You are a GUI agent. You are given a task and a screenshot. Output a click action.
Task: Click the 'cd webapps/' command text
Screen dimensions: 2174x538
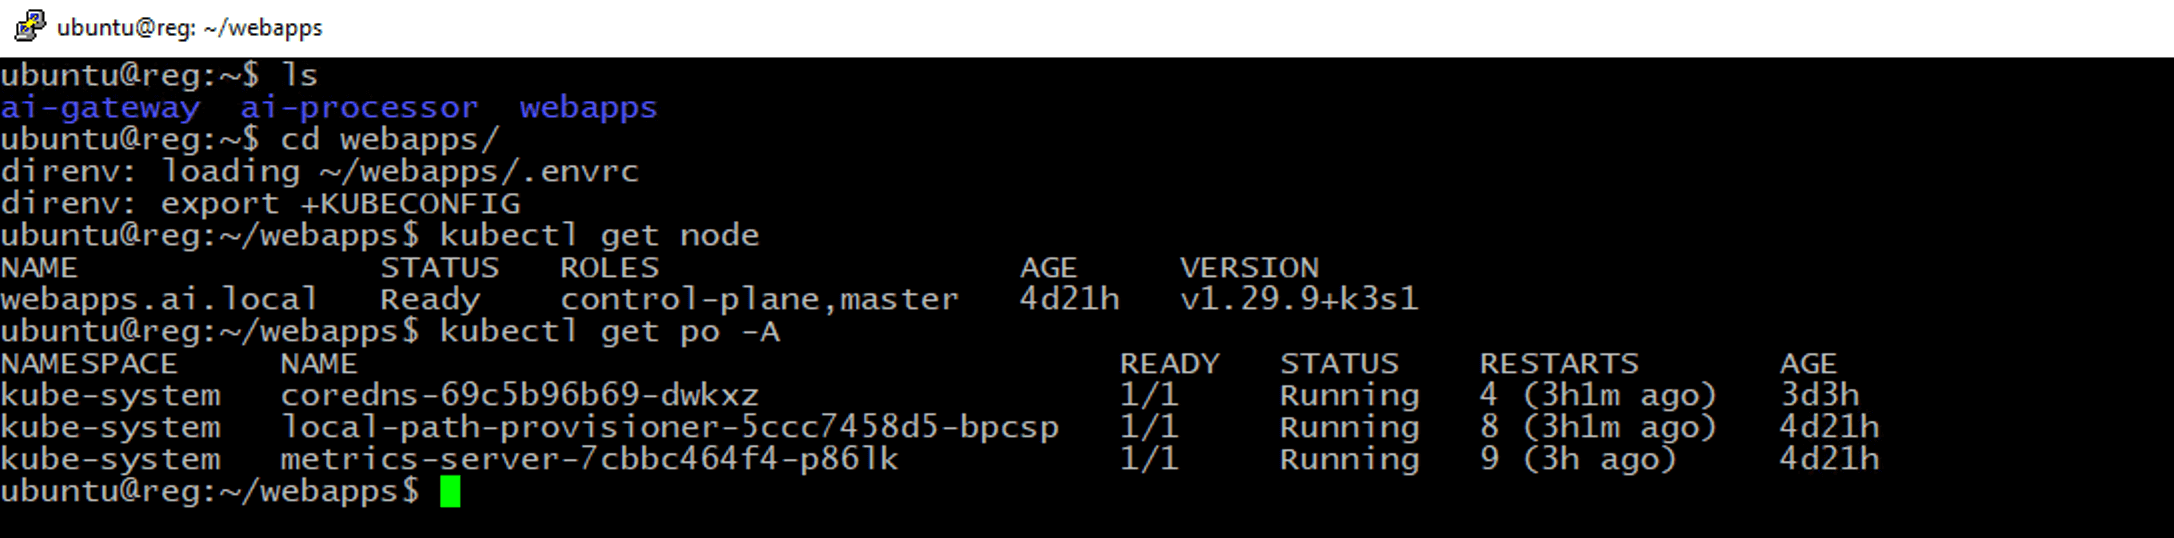click(x=389, y=139)
